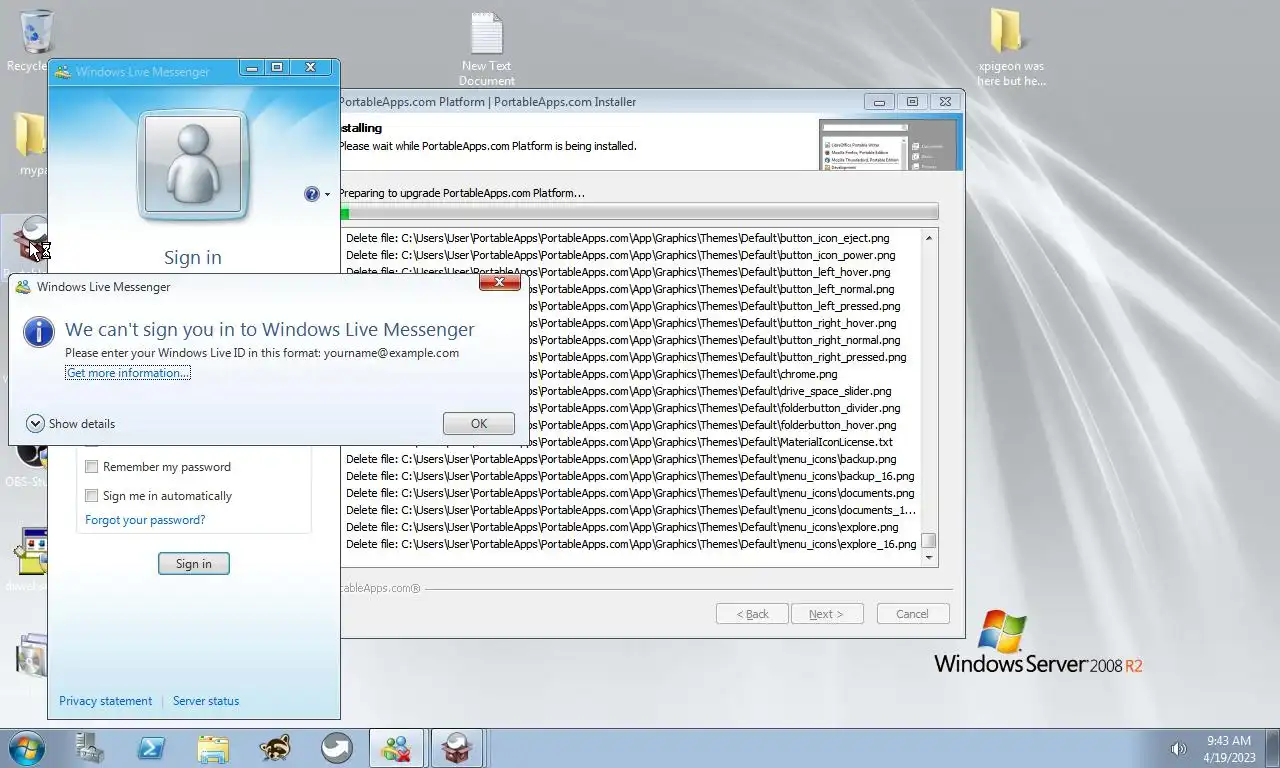
Task: Enable 'Sign me in automatically' checkbox
Action: 92,496
